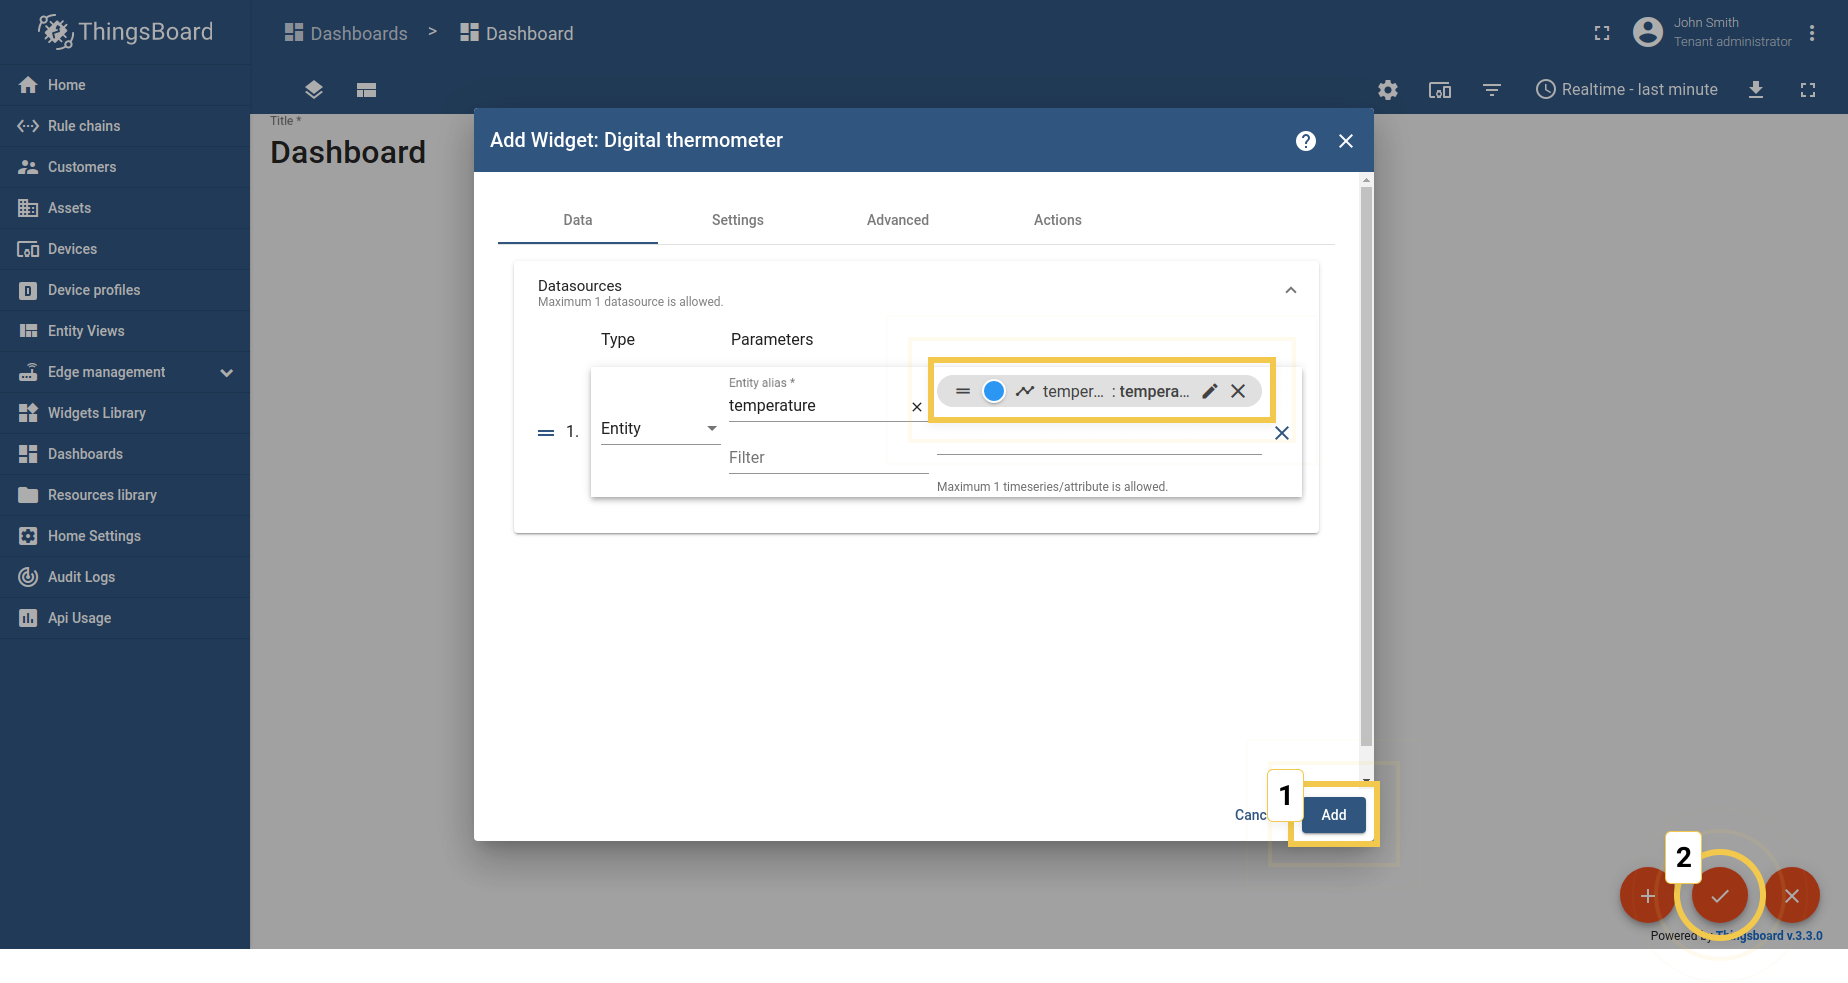The image size is (1848, 983).
Task: Edit the temperature data key with pencil icon
Action: click(x=1210, y=391)
